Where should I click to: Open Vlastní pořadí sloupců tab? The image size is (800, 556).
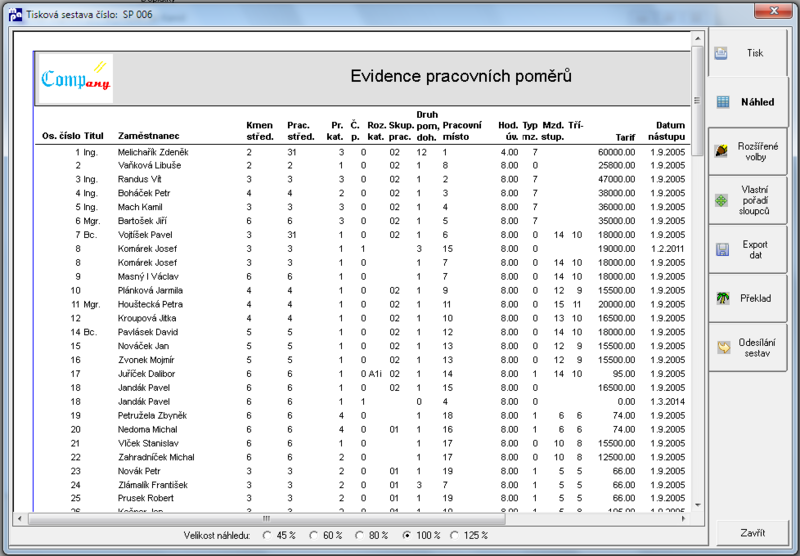(x=747, y=200)
